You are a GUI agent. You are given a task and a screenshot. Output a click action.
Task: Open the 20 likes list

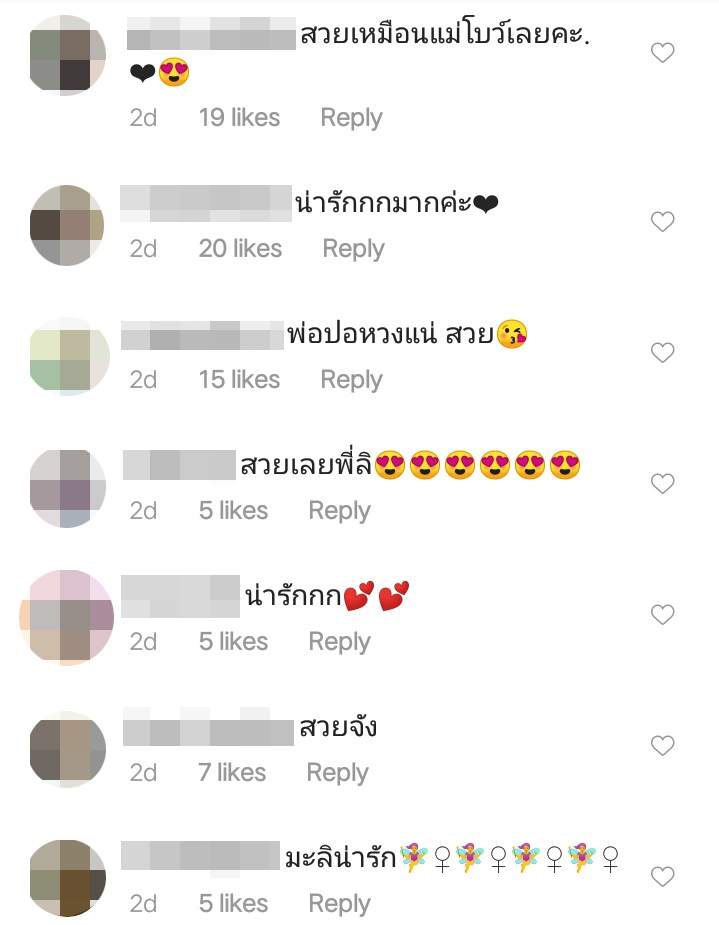240,248
